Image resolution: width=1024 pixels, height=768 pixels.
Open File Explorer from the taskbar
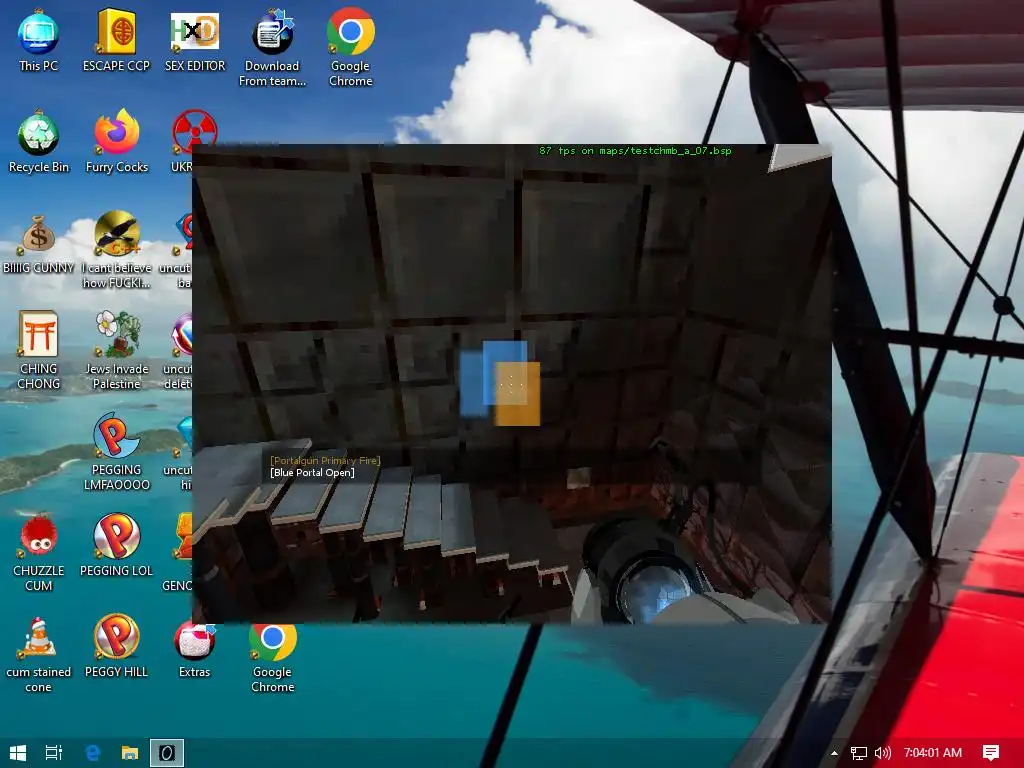130,753
